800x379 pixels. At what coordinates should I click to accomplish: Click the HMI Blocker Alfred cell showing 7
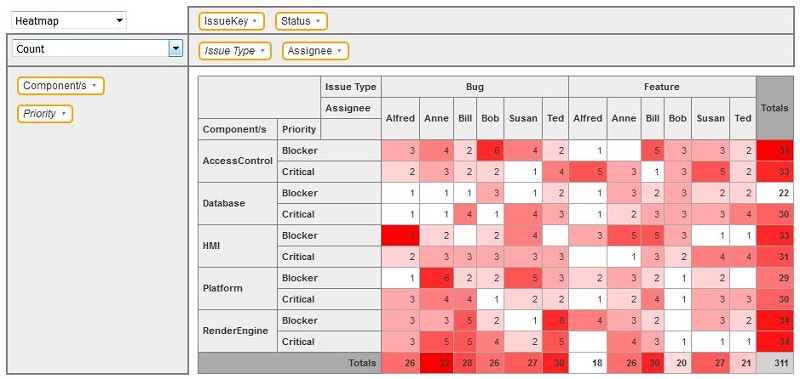[401, 236]
